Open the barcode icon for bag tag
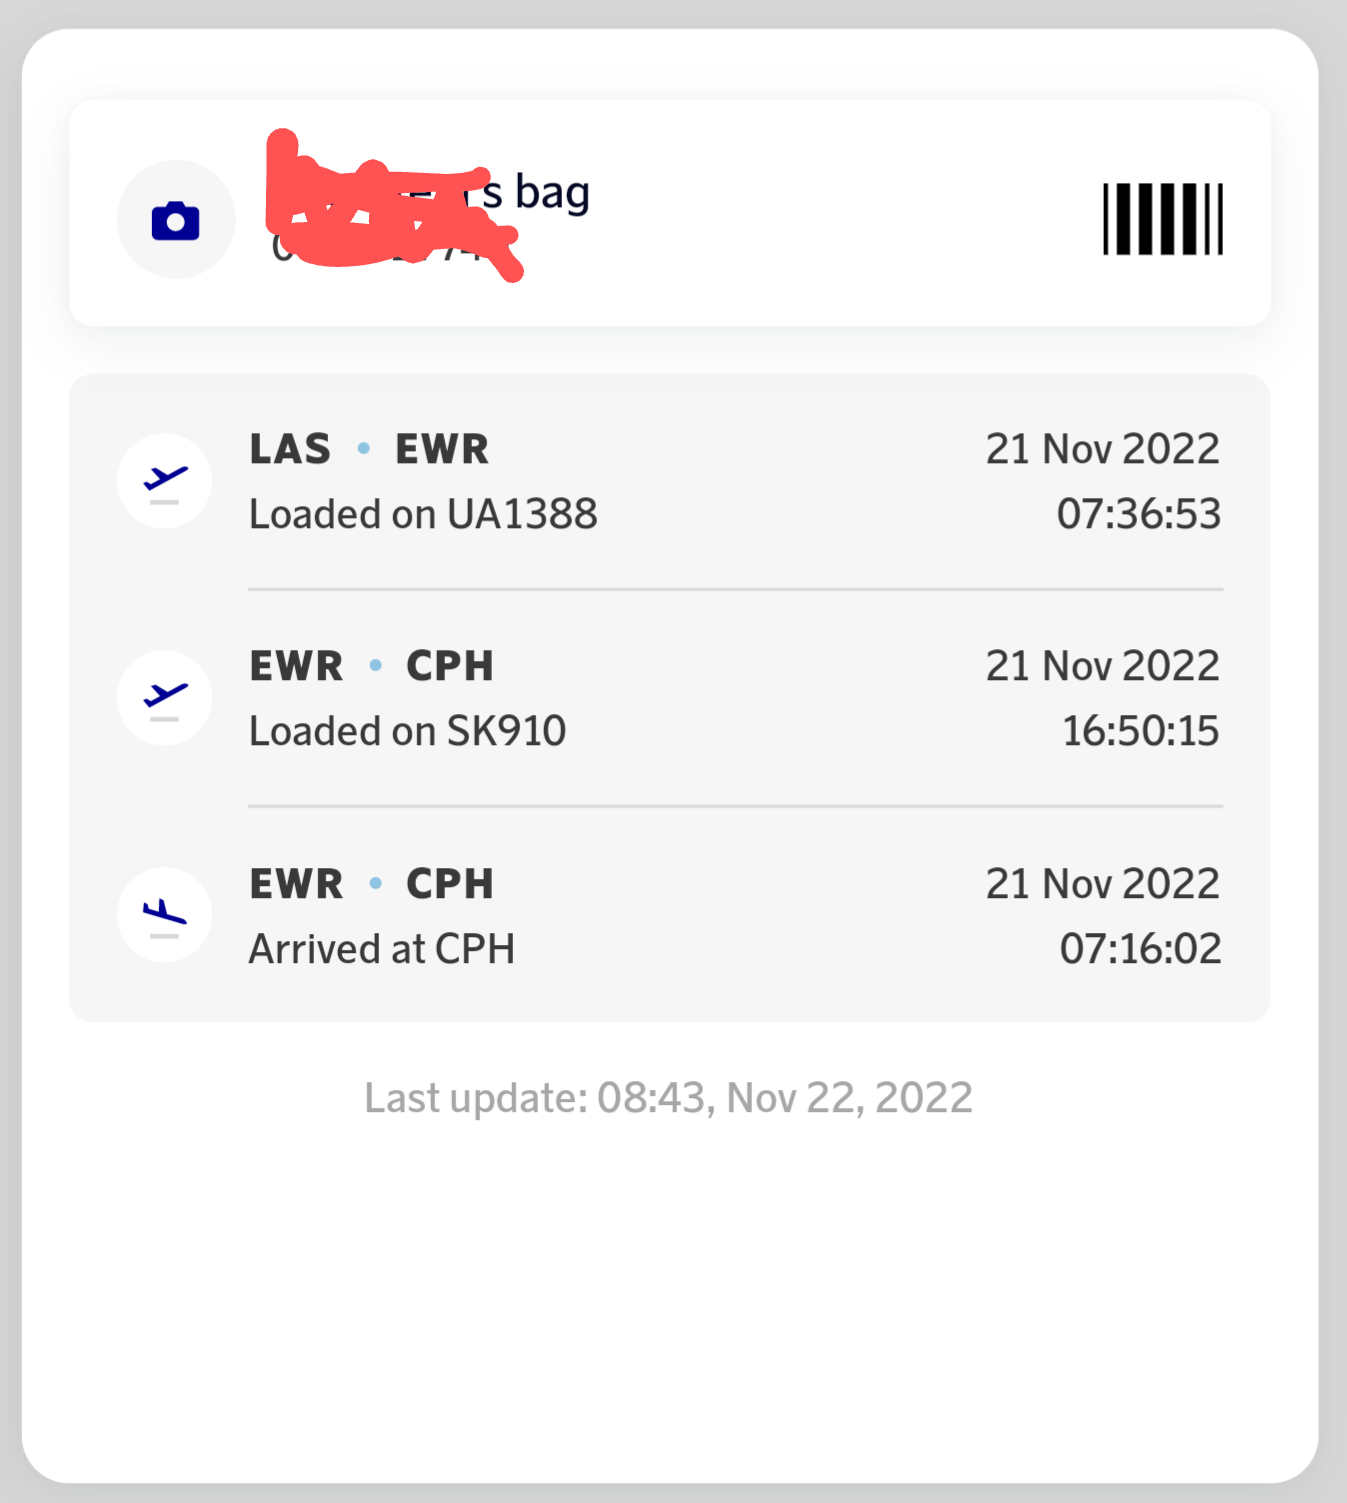Viewport: 1347px width, 1503px height. click(1162, 219)
